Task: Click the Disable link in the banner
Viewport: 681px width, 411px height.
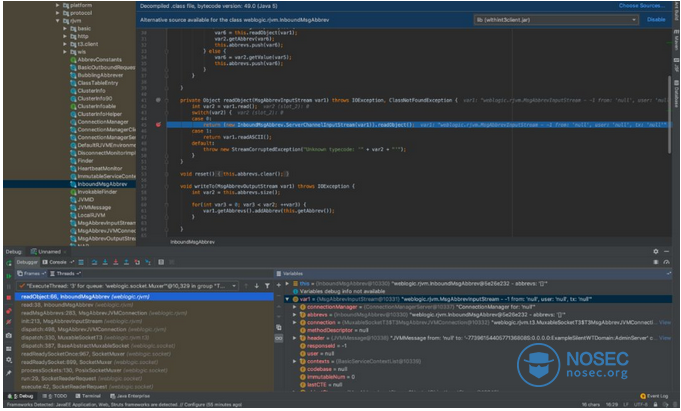Action: click(x=655, y=19)
